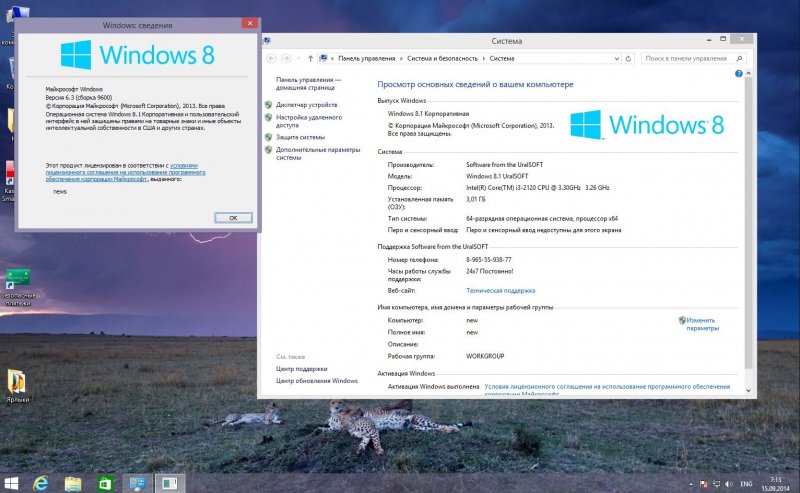Switch the ENG input language indicator
The image size is (800, 493).
746,483
